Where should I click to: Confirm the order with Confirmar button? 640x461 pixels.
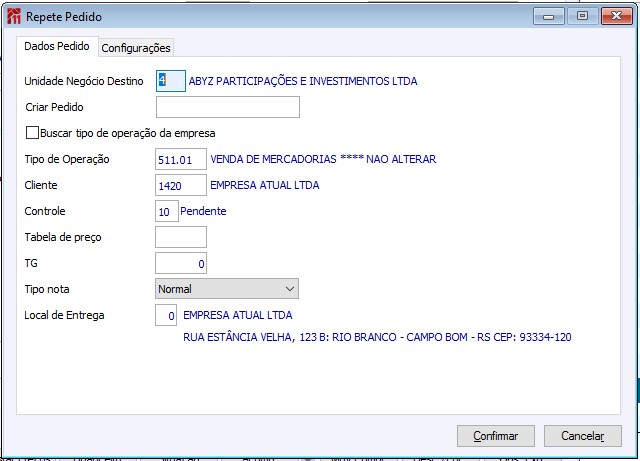tap(496, 436)
